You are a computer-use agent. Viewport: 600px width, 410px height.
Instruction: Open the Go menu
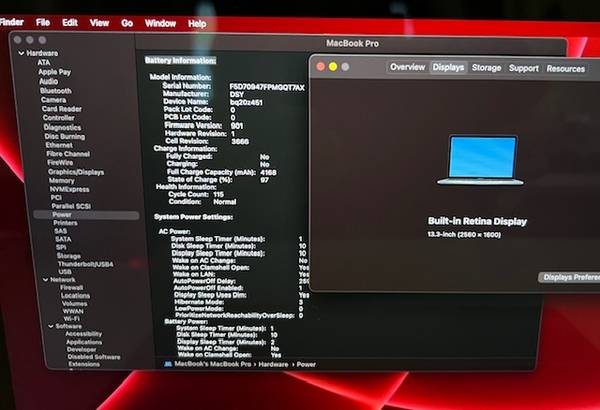pos(127,24)
